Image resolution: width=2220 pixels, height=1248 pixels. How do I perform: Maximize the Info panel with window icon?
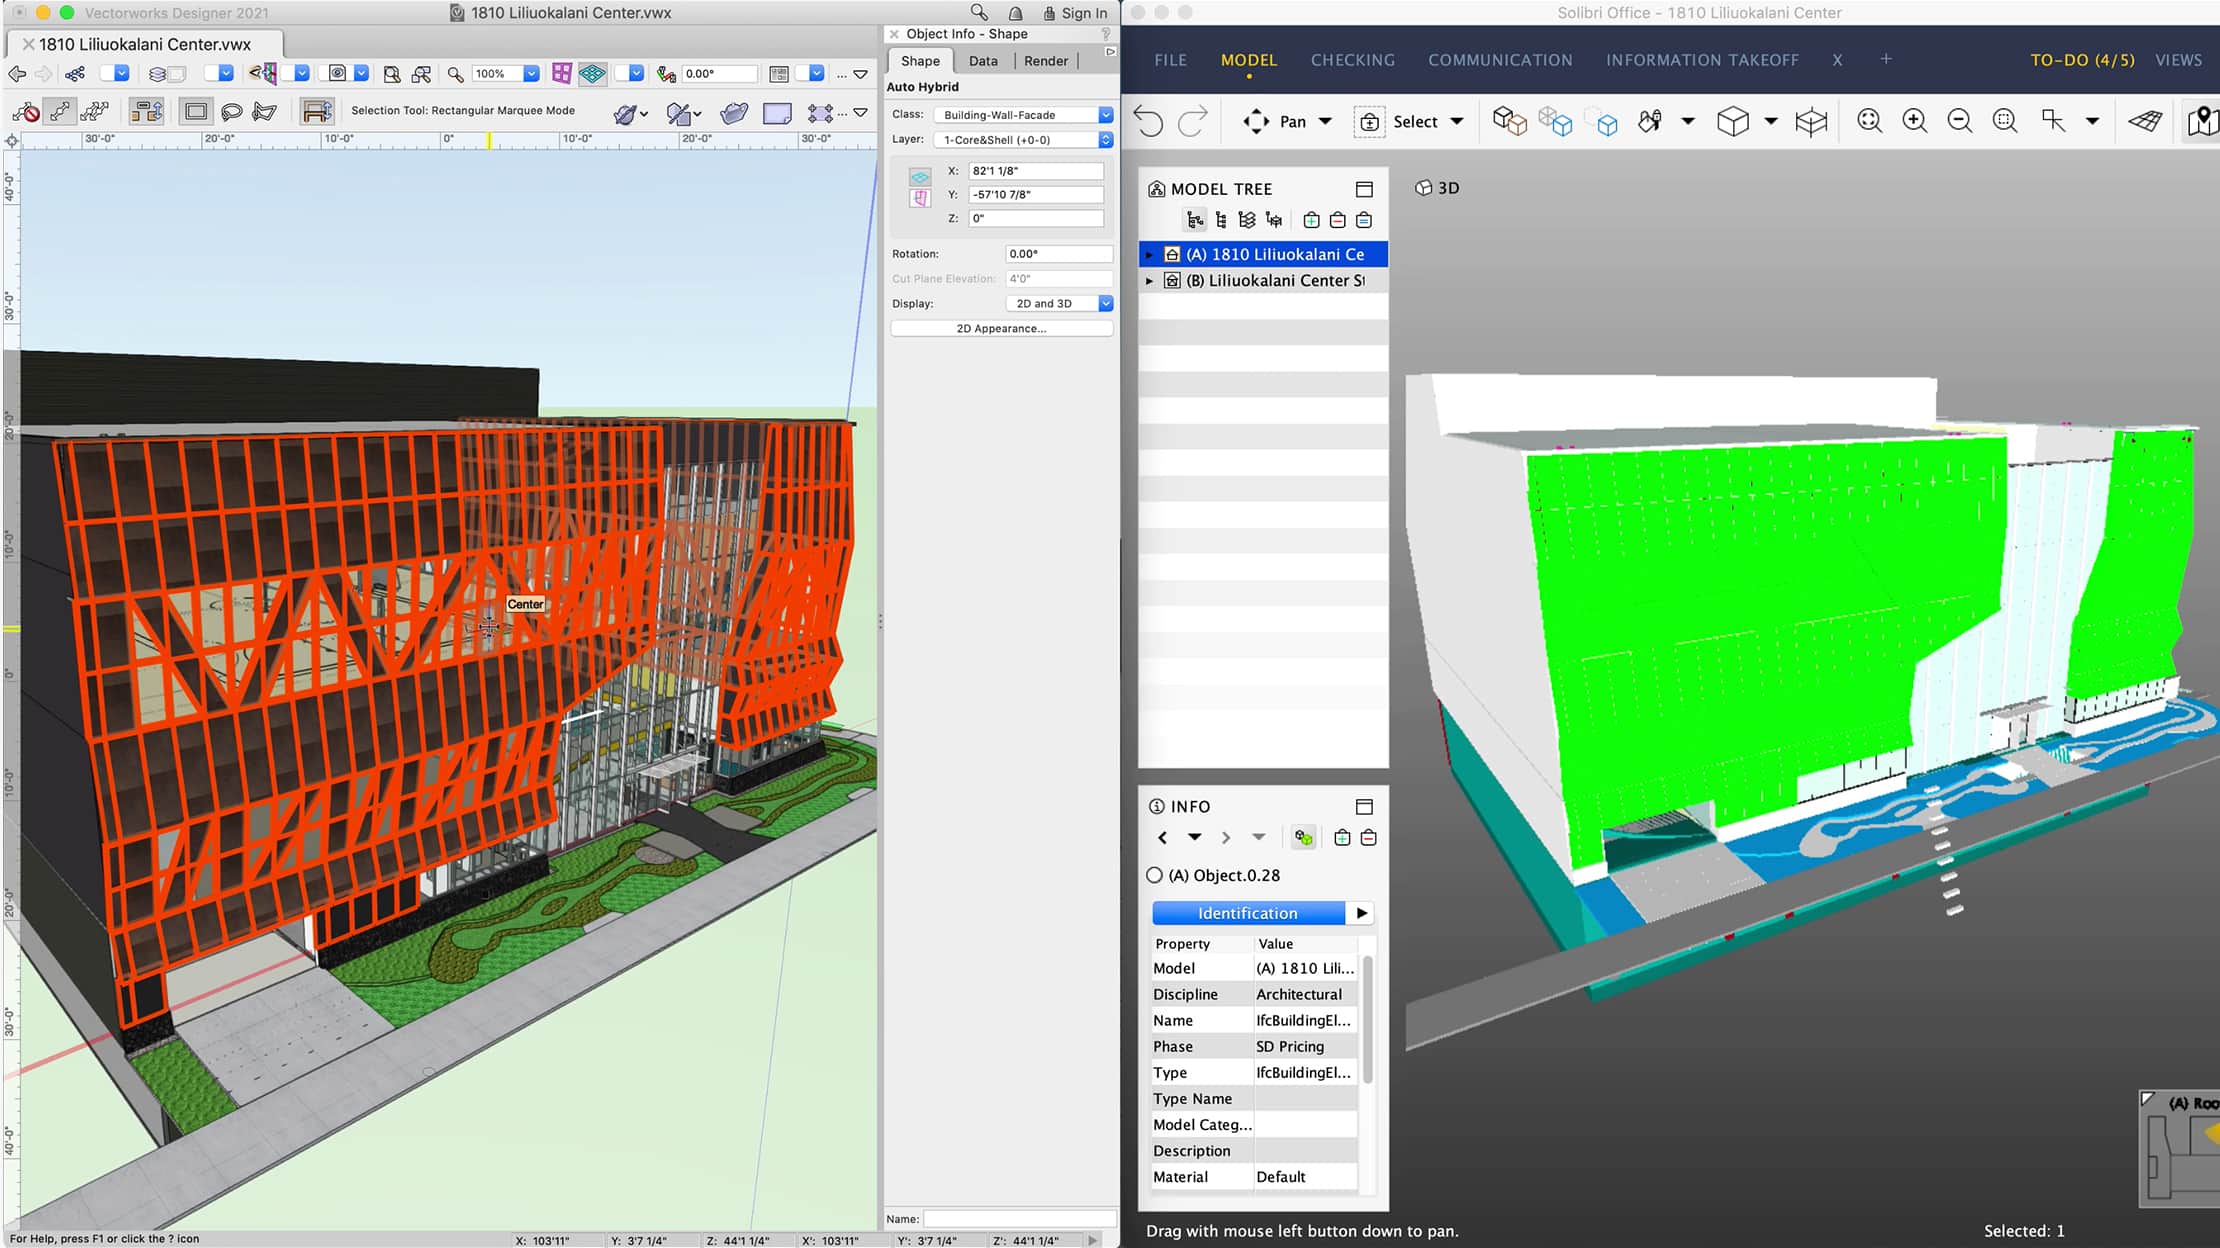pos(1364,806)
